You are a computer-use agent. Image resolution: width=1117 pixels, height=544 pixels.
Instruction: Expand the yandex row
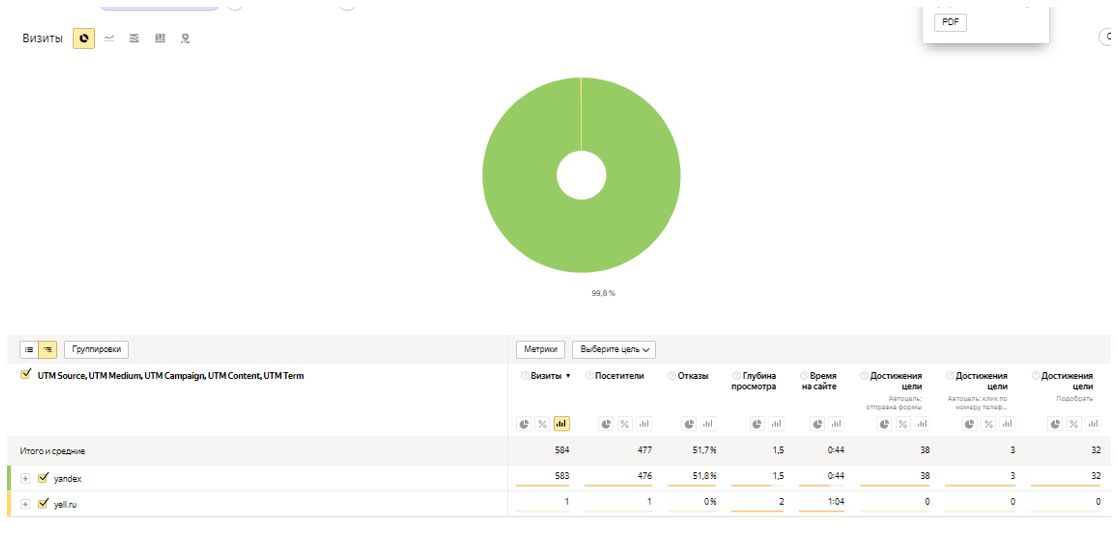26,478
